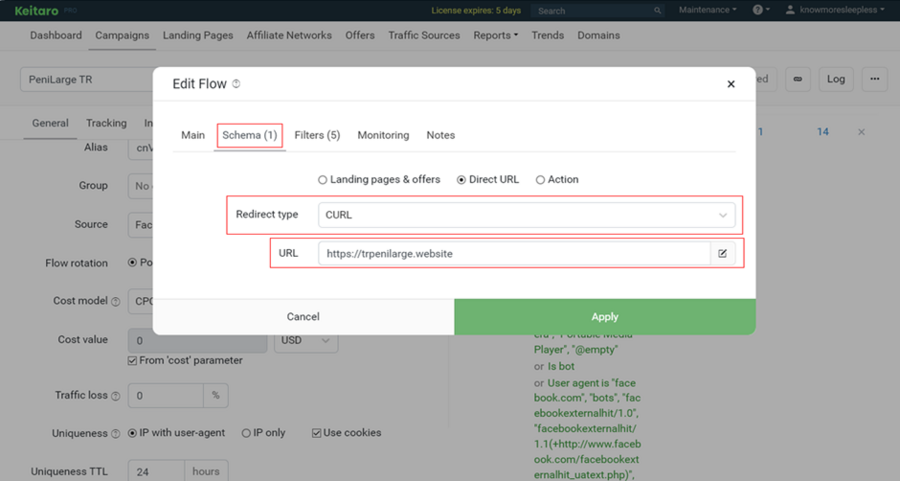This screenshot has width=900, height=481.
Task: Open Affiliate Networks in navigation
Action: point(289,36)
